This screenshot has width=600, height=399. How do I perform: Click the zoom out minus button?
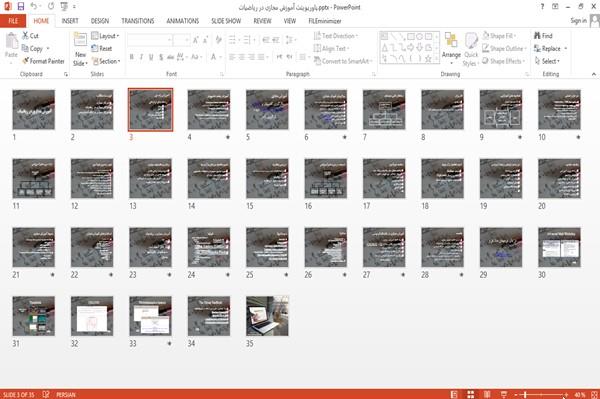click(x=516, y=394)
